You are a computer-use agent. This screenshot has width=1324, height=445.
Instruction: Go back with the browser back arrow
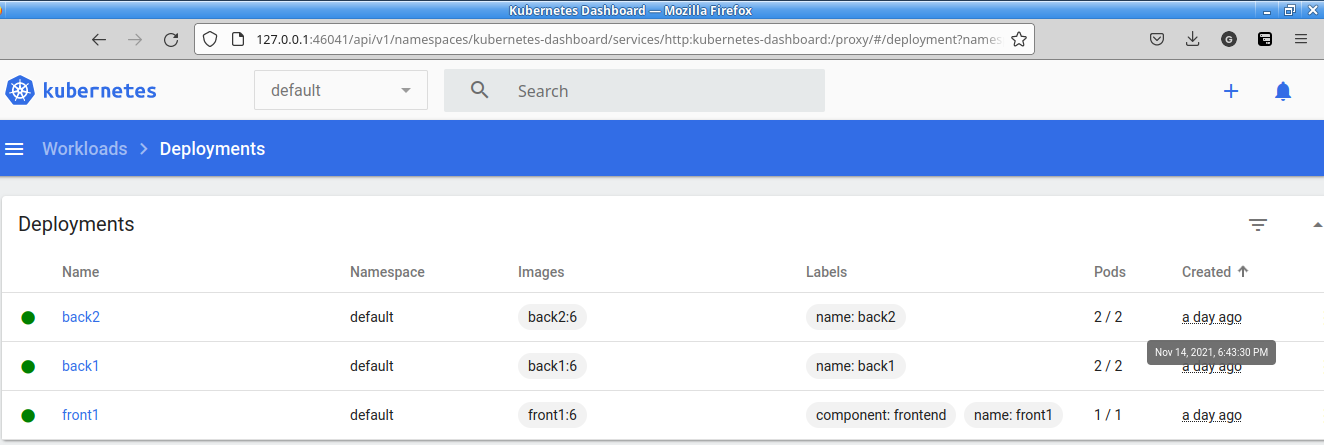pos(98,40)
